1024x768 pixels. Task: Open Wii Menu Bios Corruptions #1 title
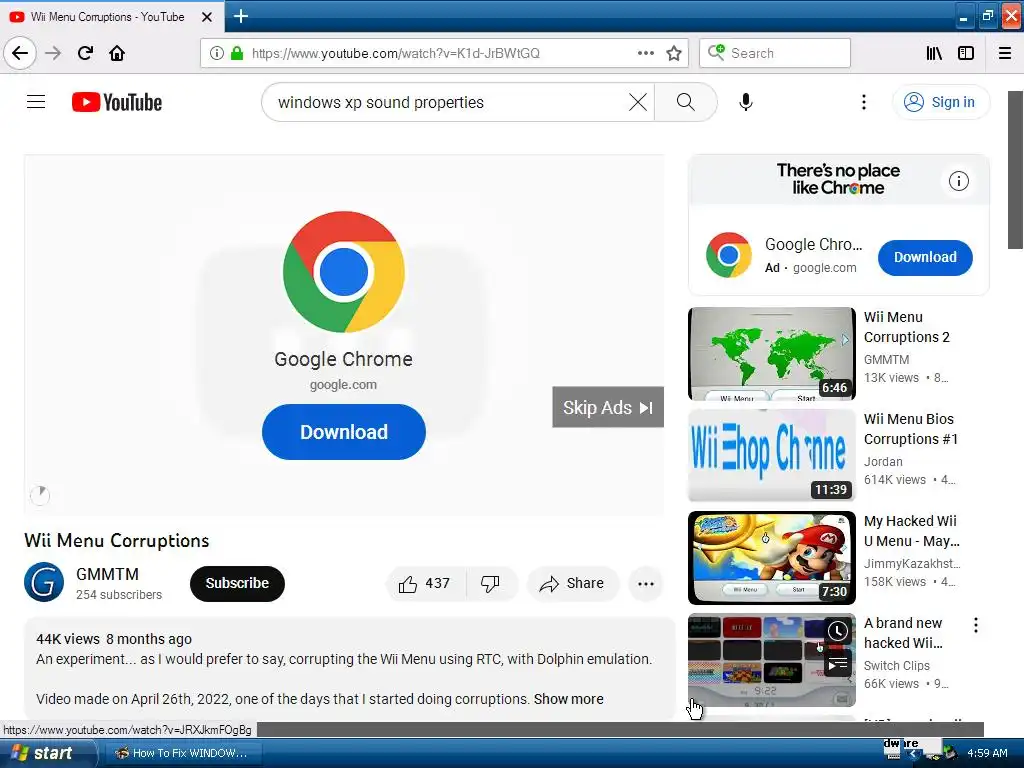point(910,429)
